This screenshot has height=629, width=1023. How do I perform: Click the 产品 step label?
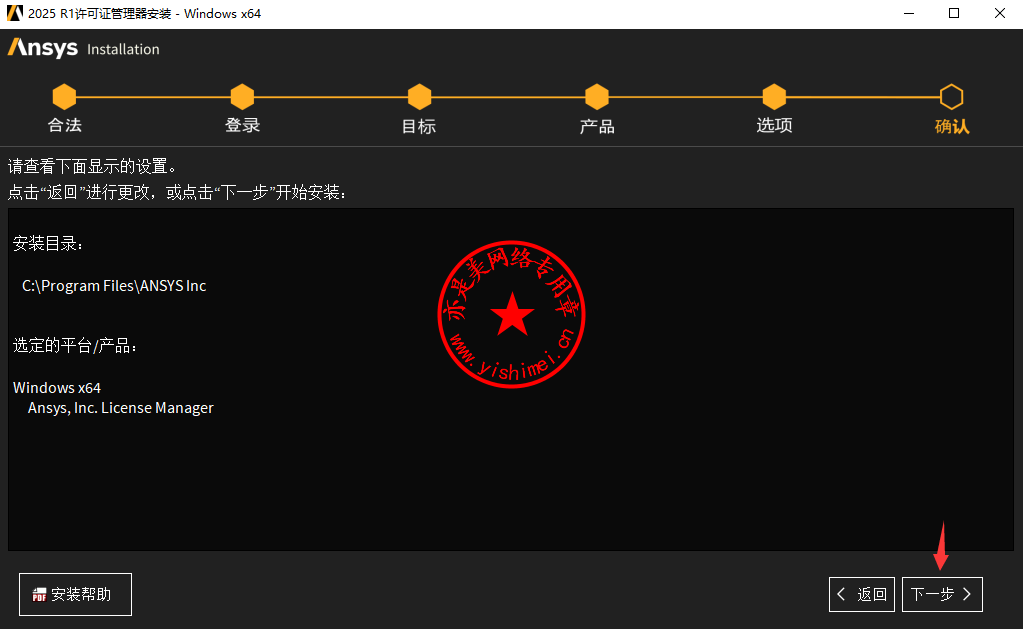597,126
